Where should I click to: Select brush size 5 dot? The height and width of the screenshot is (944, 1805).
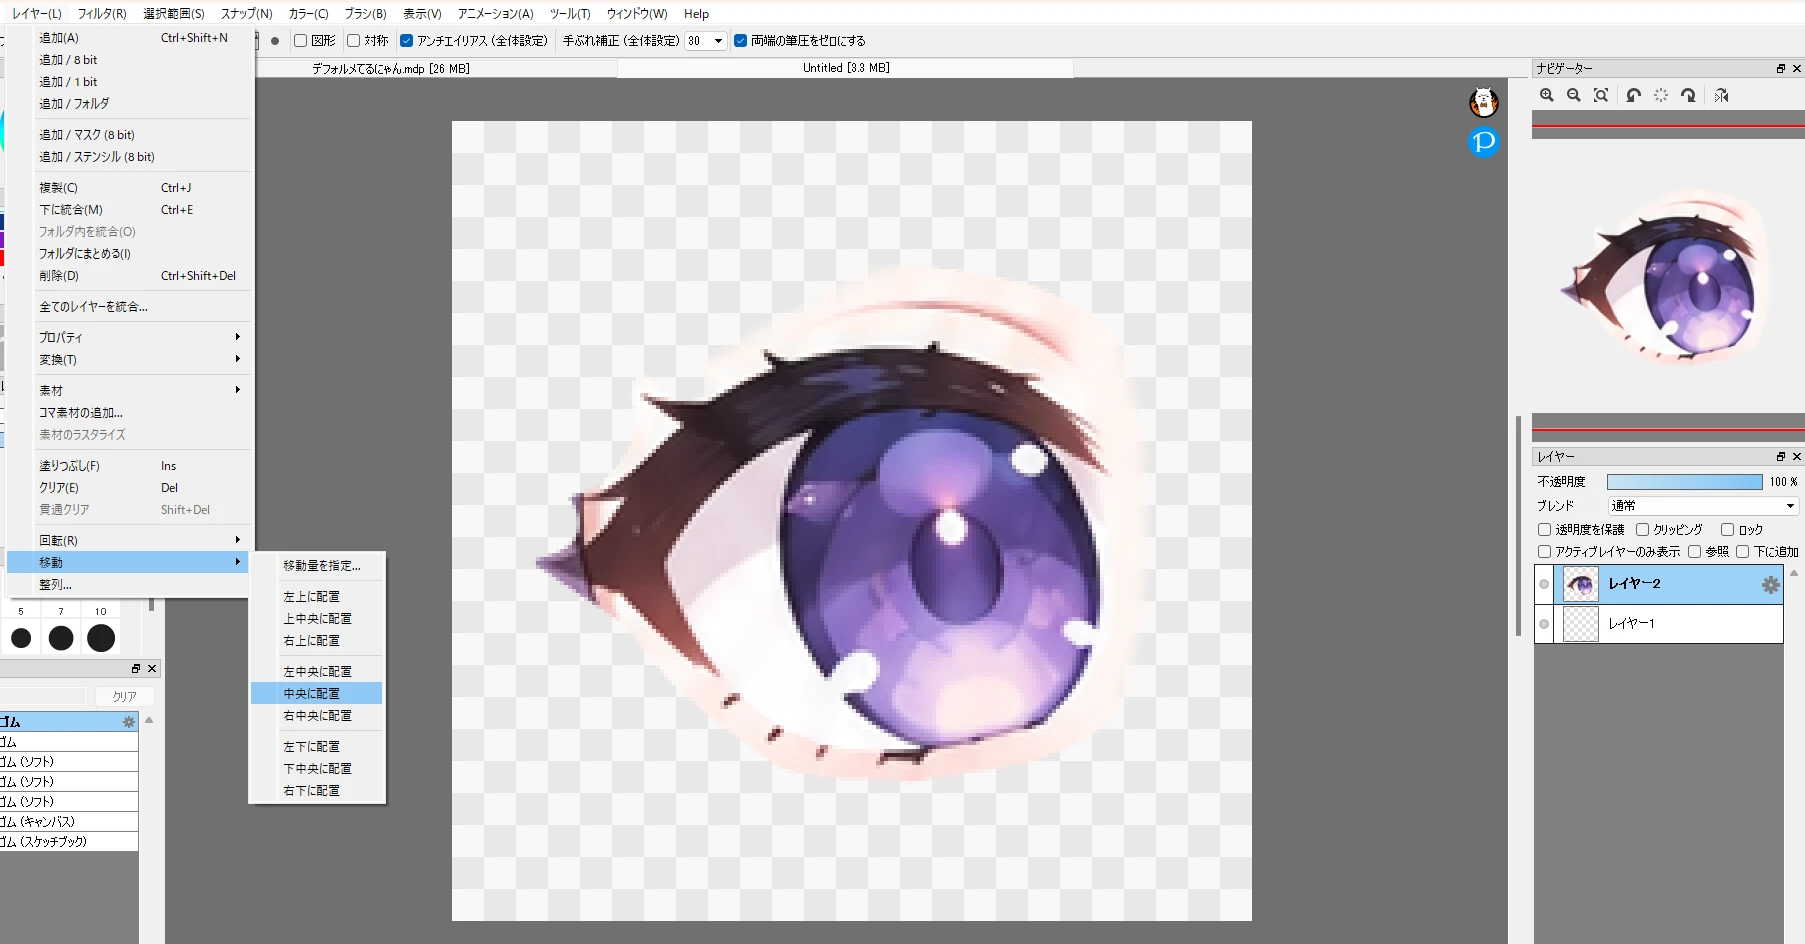click(21, 638)
